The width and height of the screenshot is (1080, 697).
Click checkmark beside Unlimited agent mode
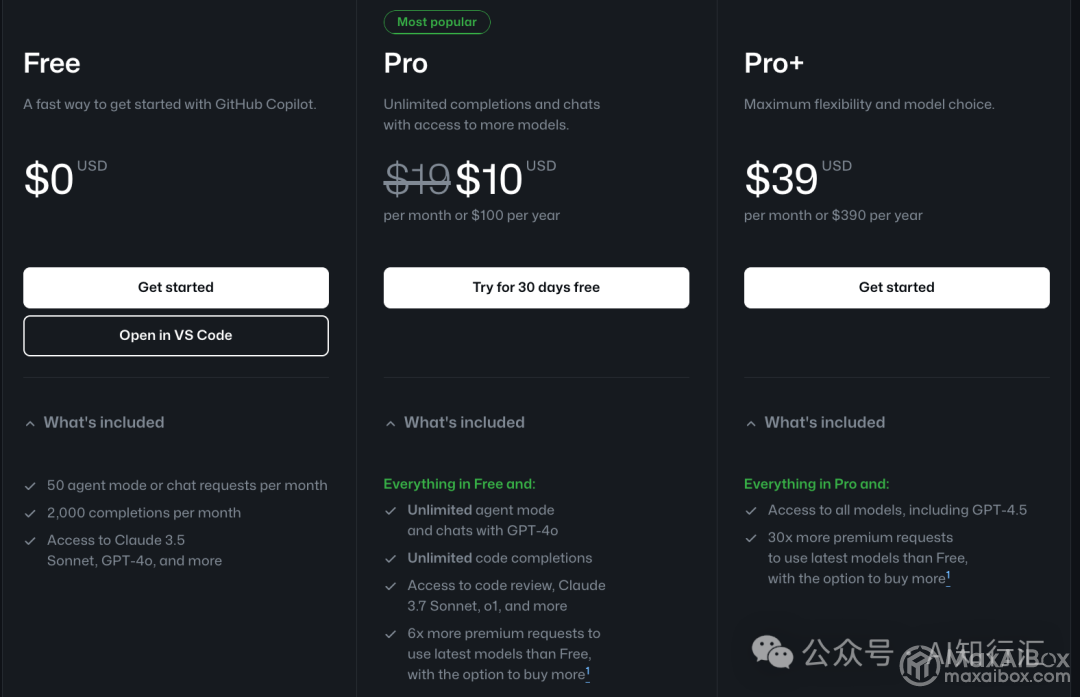(x=391, y=511)
